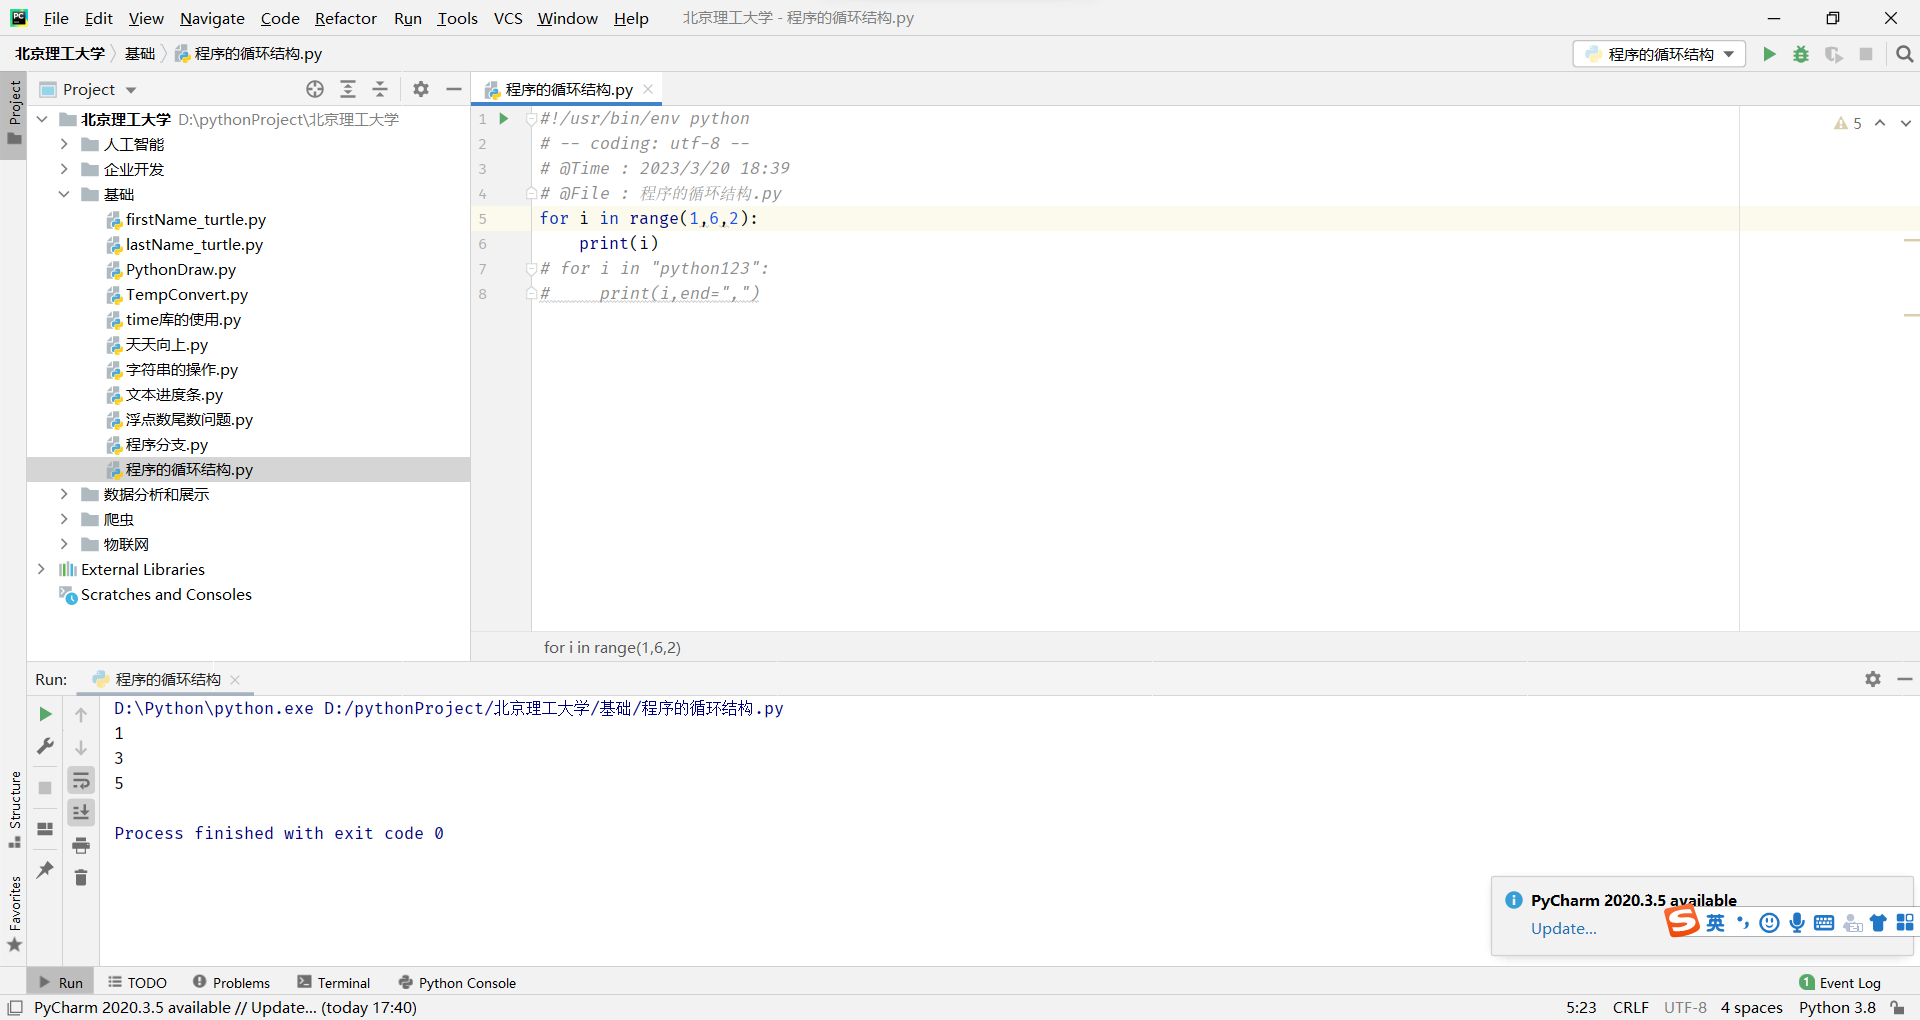
Task: Select the 程序的循环结构.py editor tab
Action: 568,89
